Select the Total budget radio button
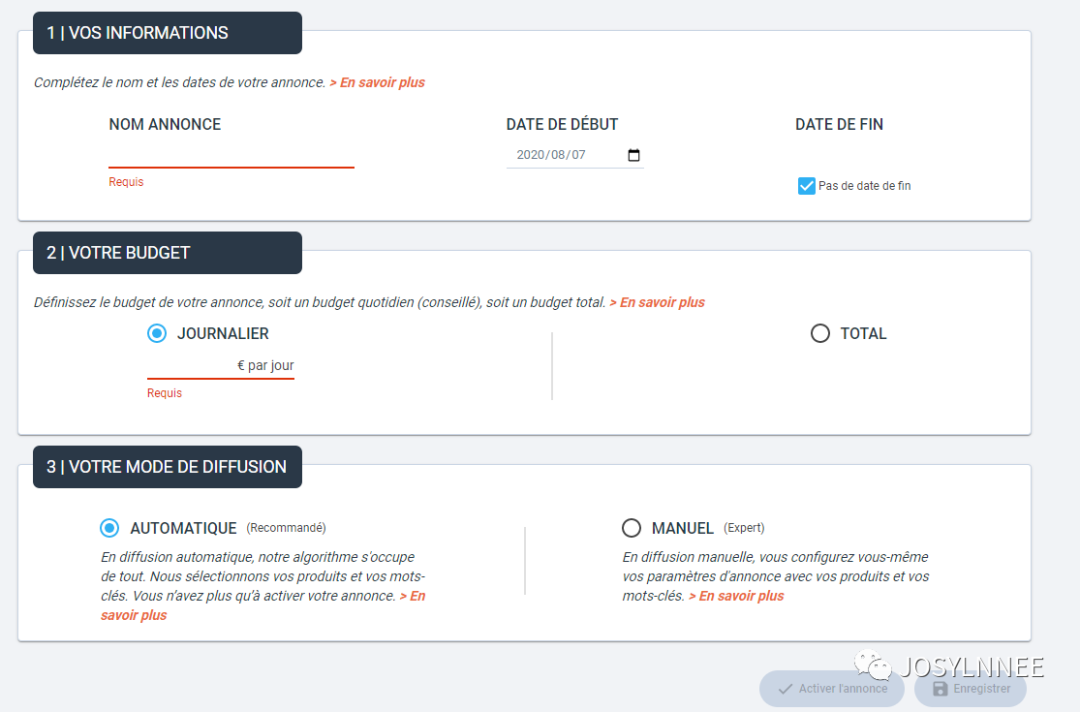Screen dimensions: 1080x712 [x=820, y=334]
